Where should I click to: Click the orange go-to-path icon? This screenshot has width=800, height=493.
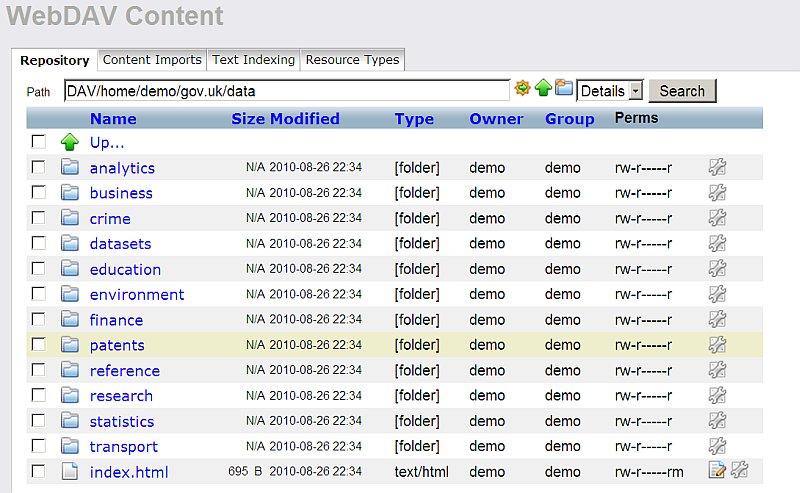point(522,89)
